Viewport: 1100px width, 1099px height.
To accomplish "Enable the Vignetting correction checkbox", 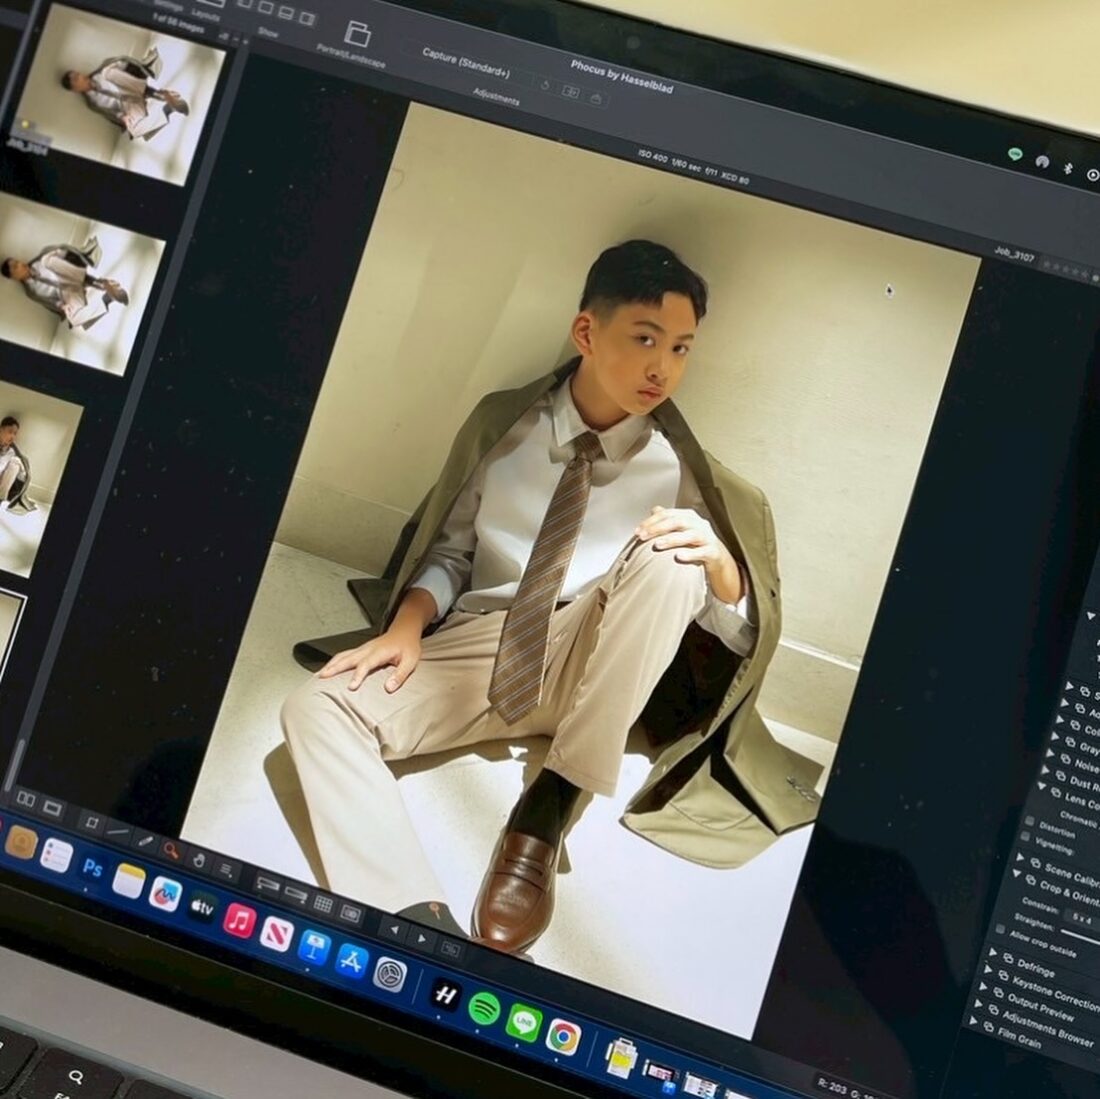I will tap(1025, 837).
